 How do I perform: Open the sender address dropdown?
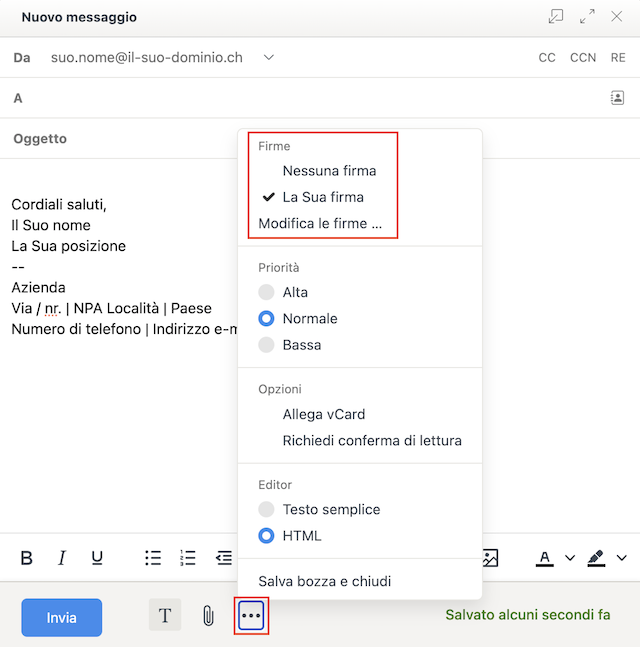269,57
